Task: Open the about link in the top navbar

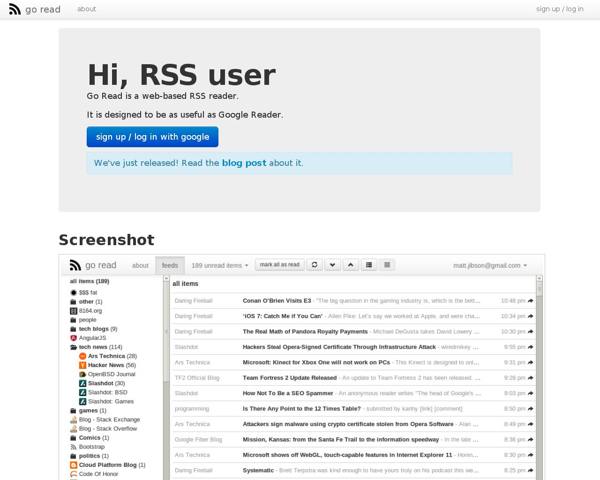Action: (x=87, y=9)
